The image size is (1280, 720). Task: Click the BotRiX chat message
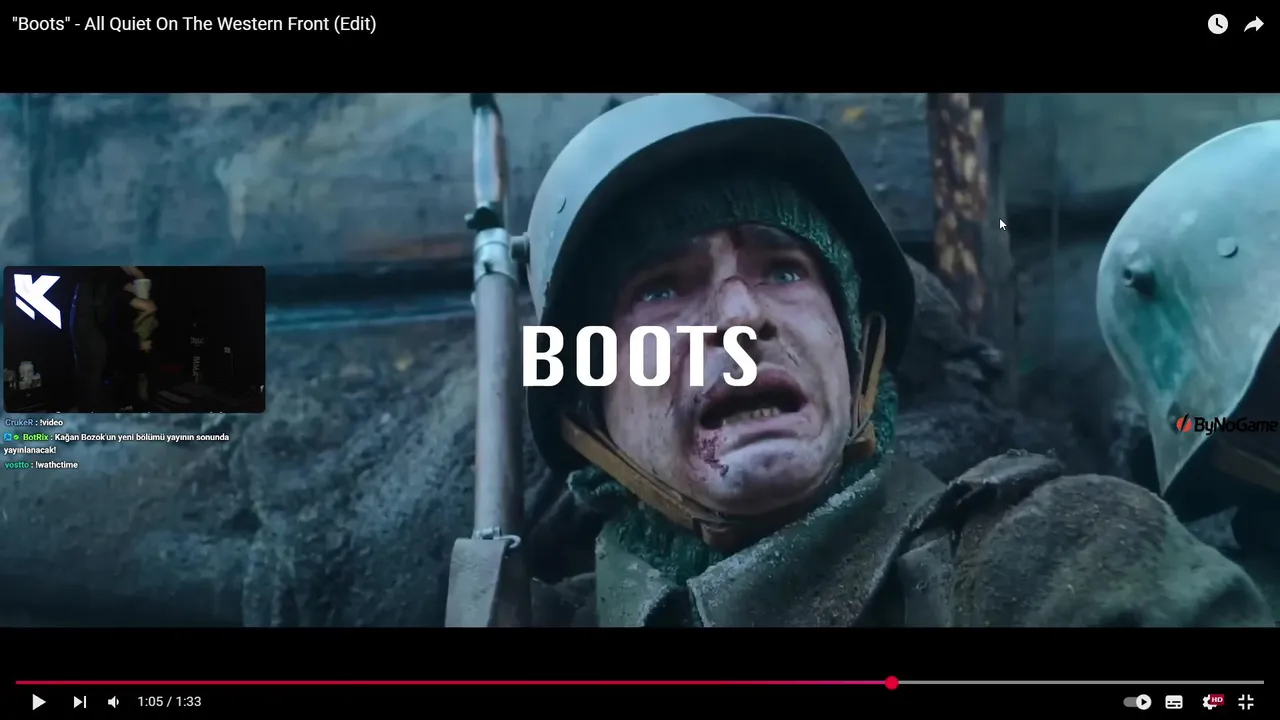[x=117, y=443]
